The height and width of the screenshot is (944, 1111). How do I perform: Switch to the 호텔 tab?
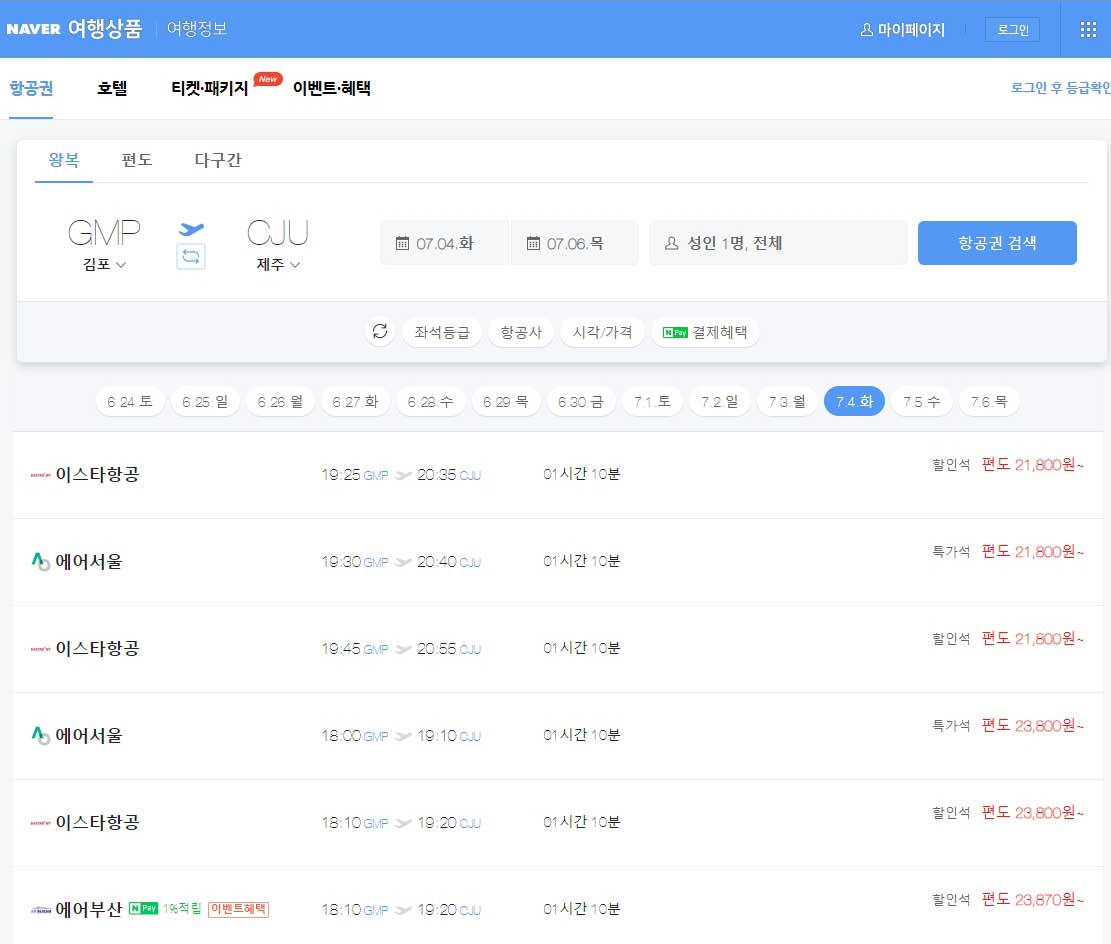pyautogui.click(x=112, y=88)
